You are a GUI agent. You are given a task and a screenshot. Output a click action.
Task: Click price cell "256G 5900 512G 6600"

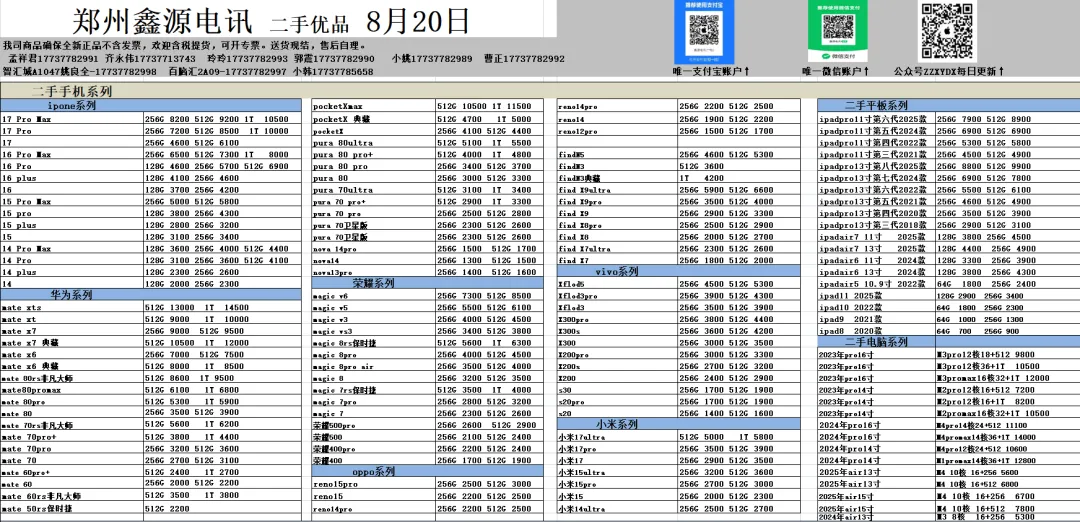(740, 189)
